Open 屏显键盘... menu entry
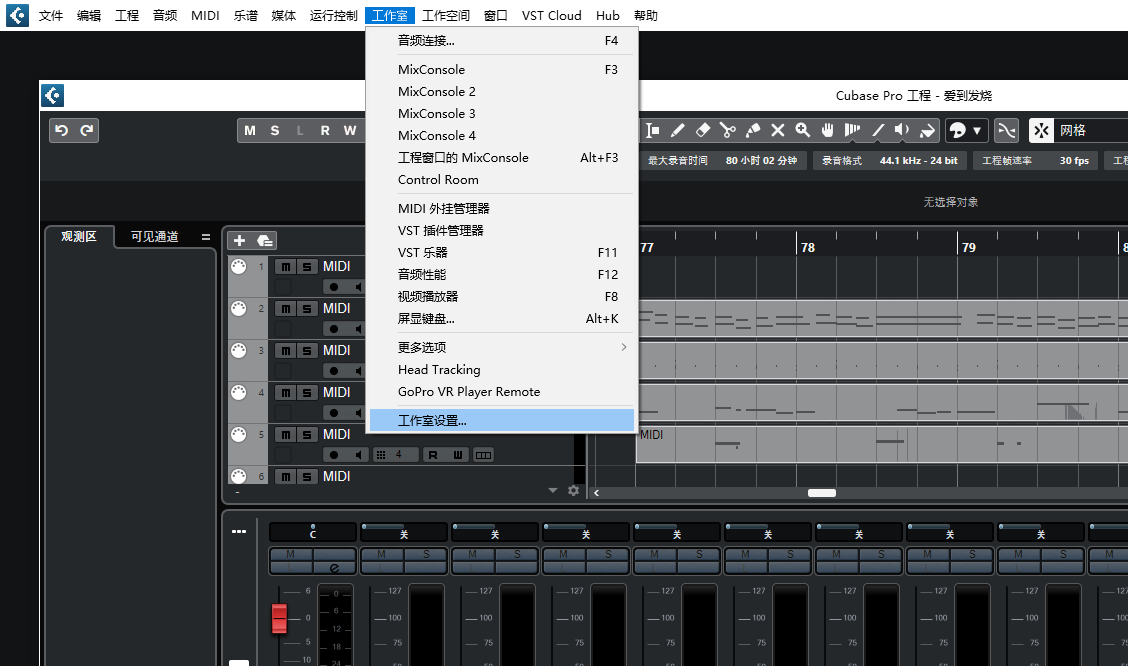 tap(501, 319)
